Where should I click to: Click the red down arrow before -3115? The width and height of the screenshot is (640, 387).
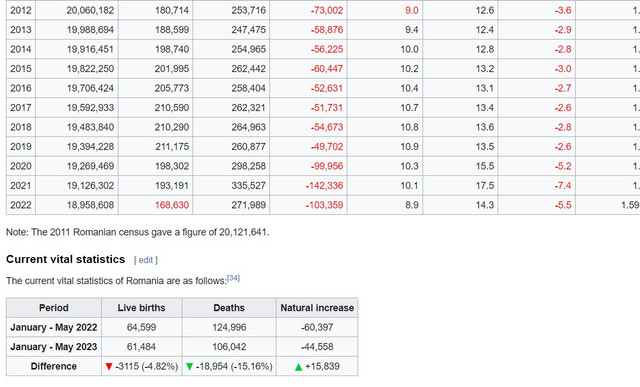pos(109,367)
